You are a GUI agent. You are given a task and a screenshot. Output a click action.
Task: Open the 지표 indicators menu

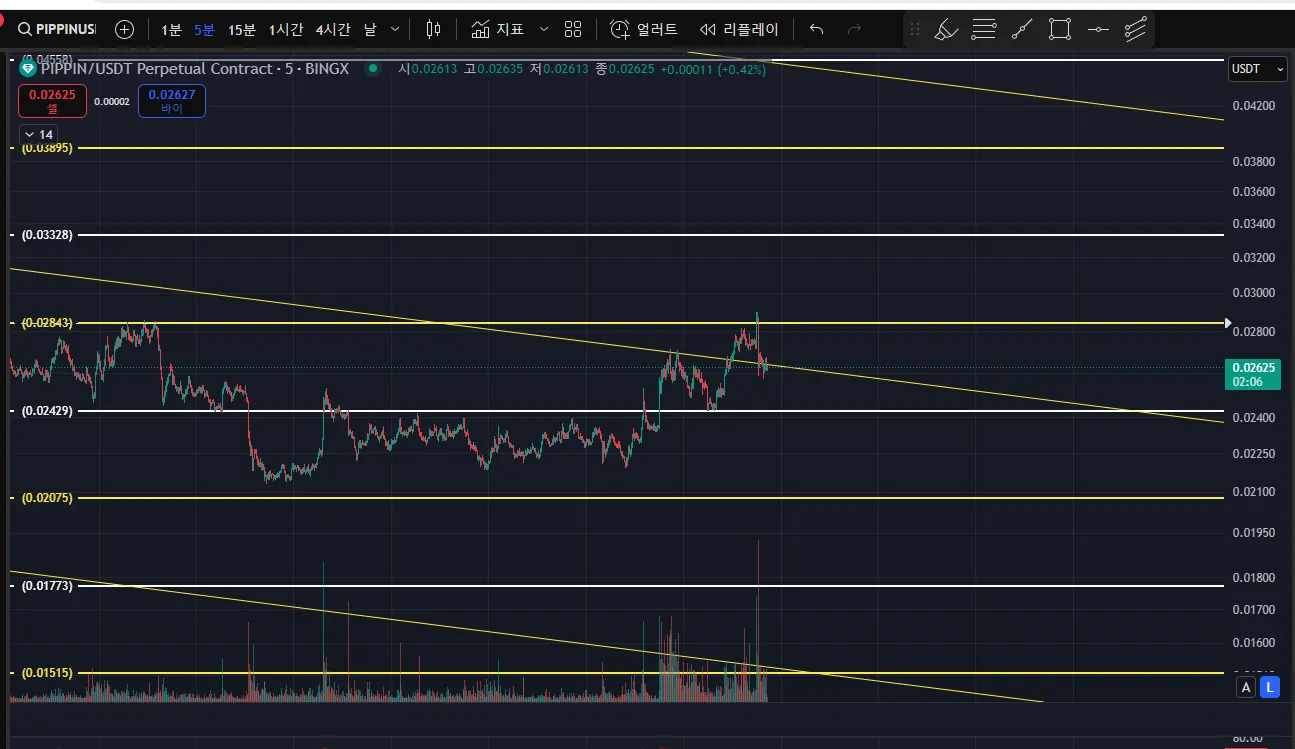click(498, 29)
